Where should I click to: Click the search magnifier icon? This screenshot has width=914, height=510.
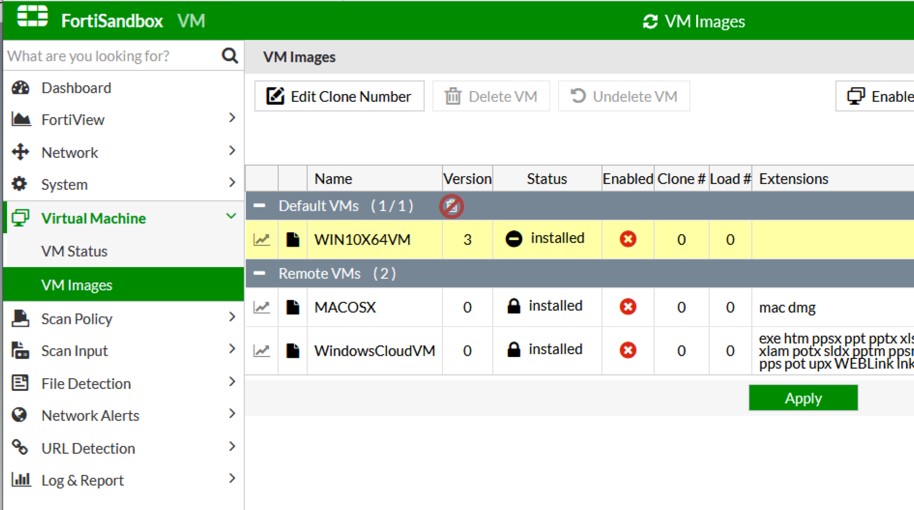click(x=230, y=56)
